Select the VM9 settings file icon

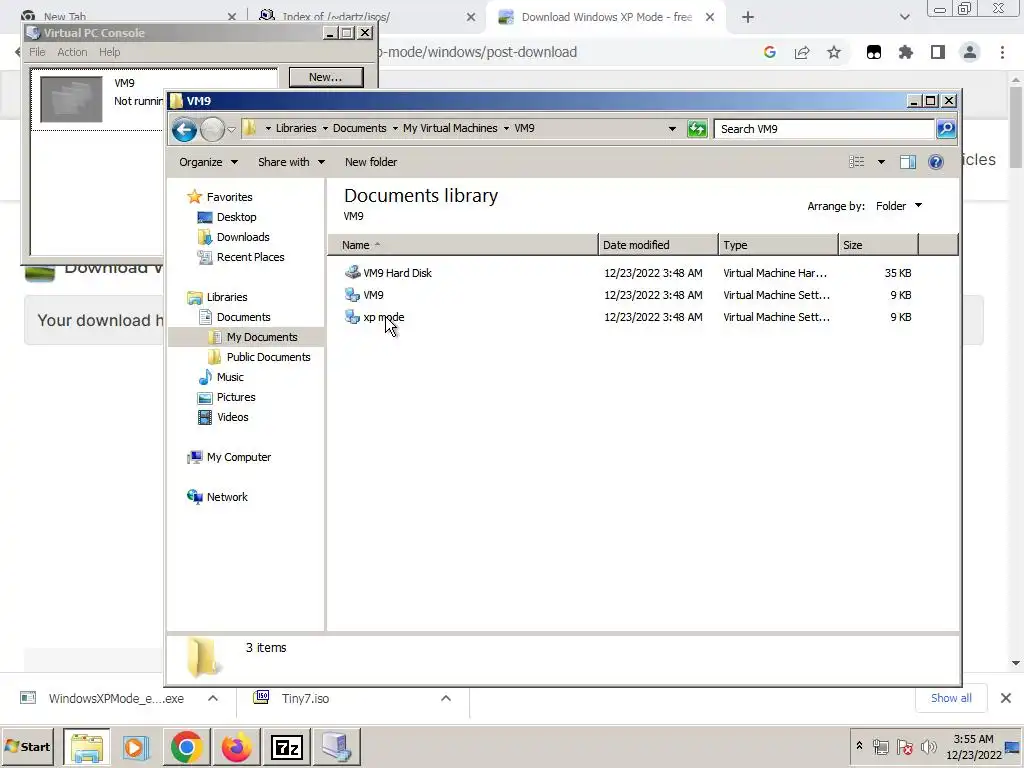tap(353, 295)
